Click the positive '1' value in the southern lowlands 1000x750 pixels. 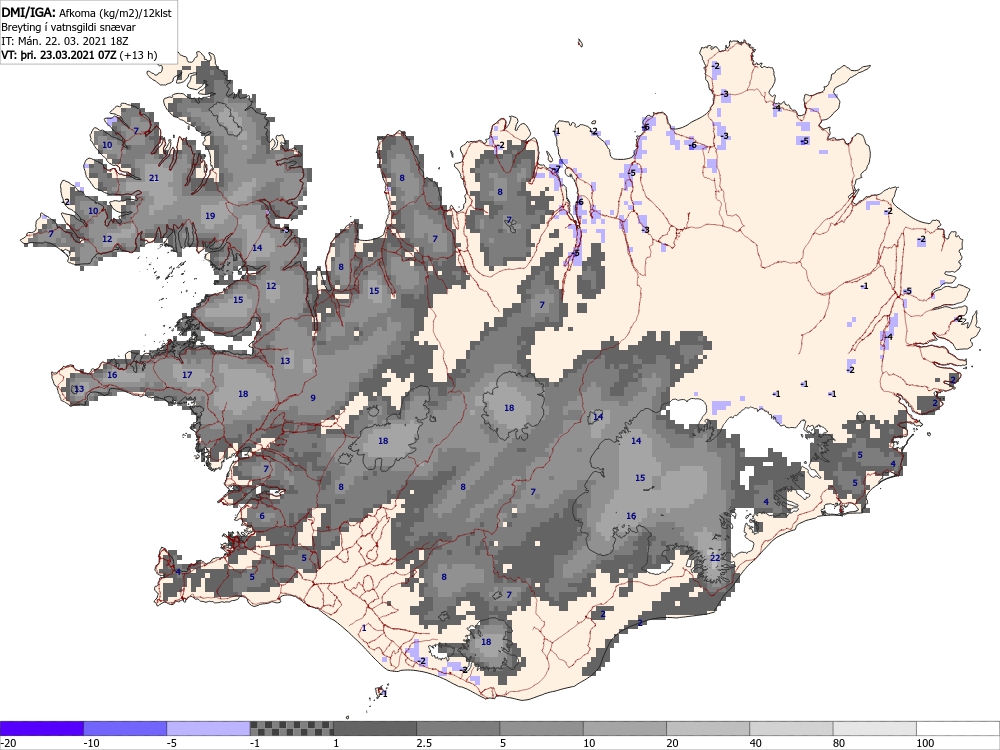364,628
